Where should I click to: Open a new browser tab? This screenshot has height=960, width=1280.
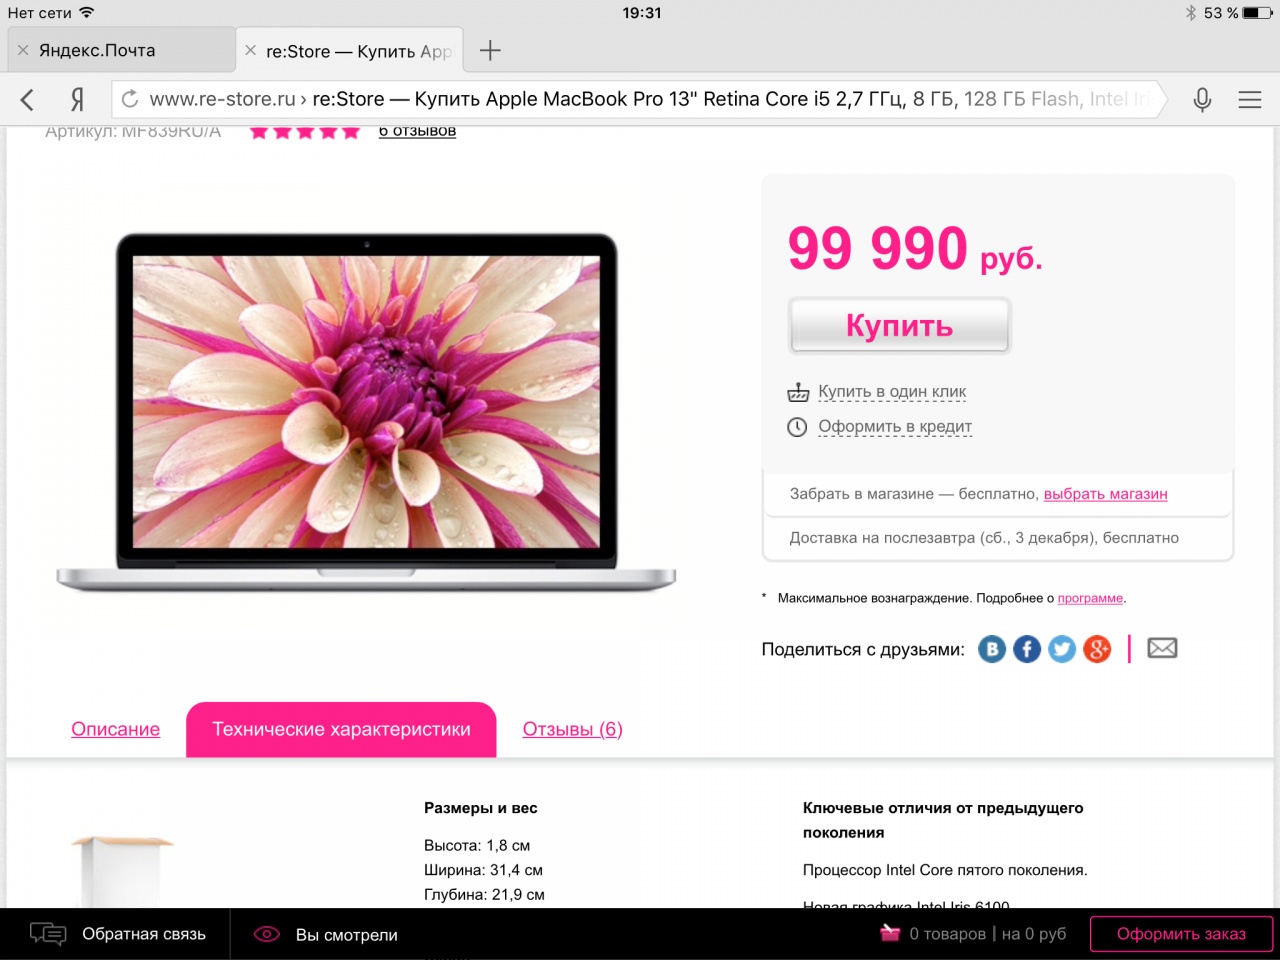490,50
